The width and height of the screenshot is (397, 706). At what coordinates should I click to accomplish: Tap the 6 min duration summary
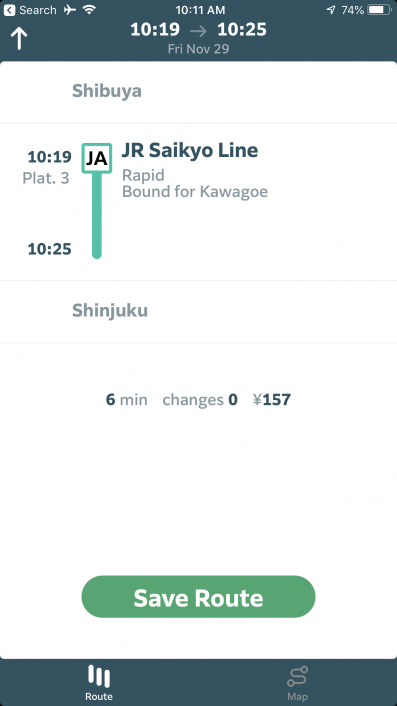click(126, 400)
